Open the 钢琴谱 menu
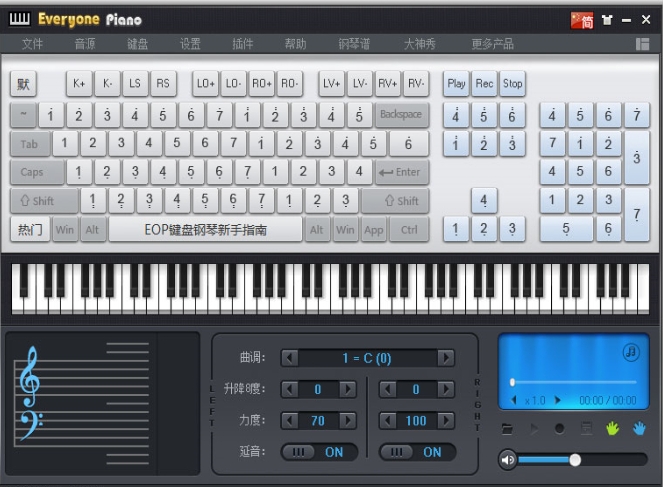This screenshot has height=487, width=663. 354,44
